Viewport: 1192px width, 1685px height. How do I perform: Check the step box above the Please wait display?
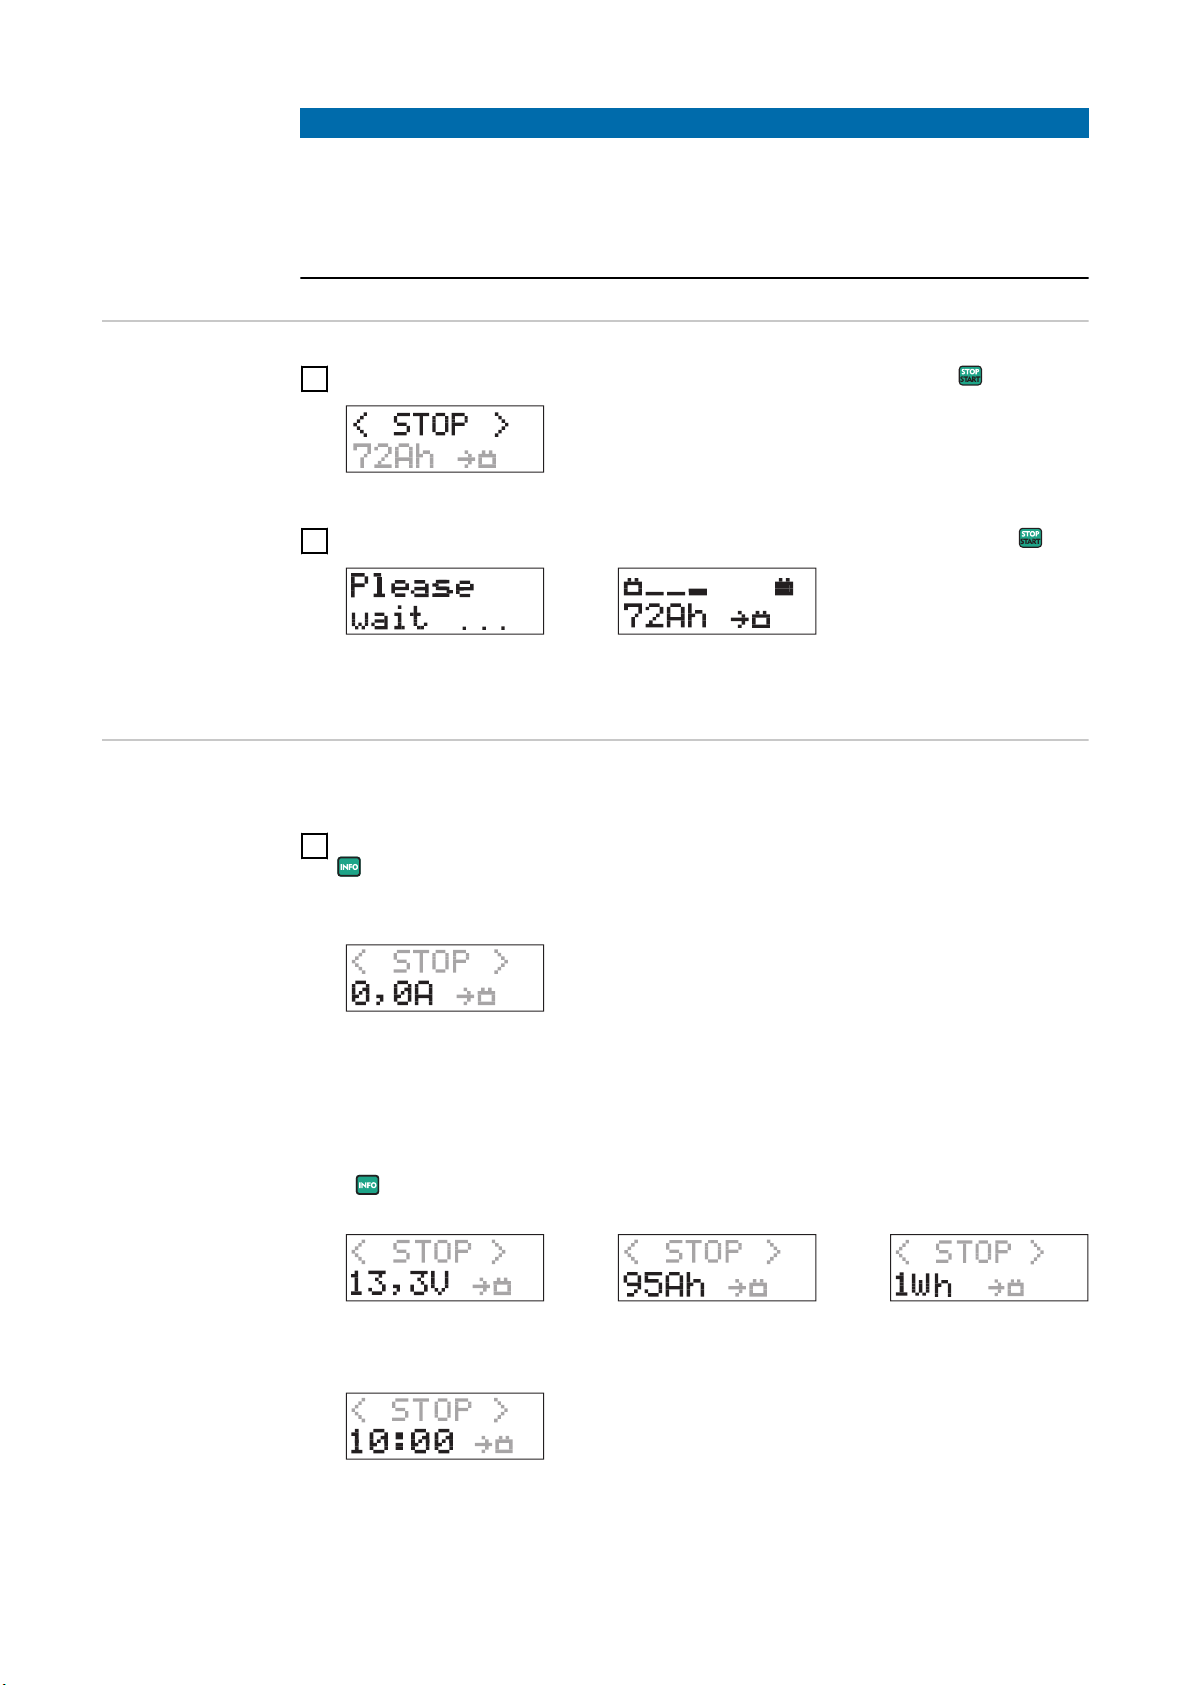[314, 541]
